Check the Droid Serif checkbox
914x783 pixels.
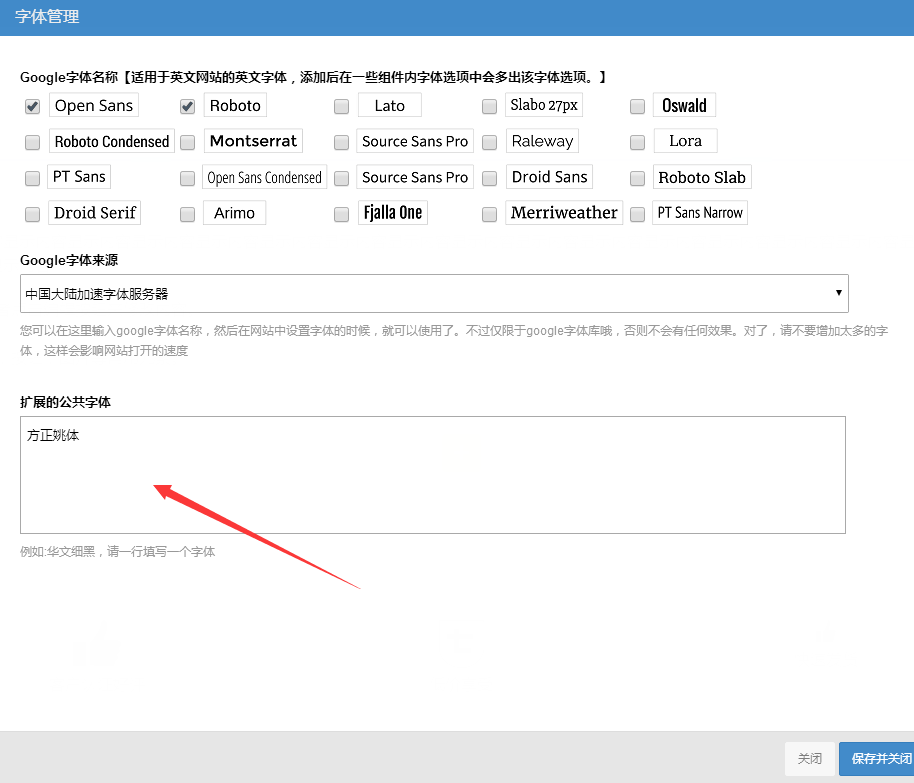(33, 214)
